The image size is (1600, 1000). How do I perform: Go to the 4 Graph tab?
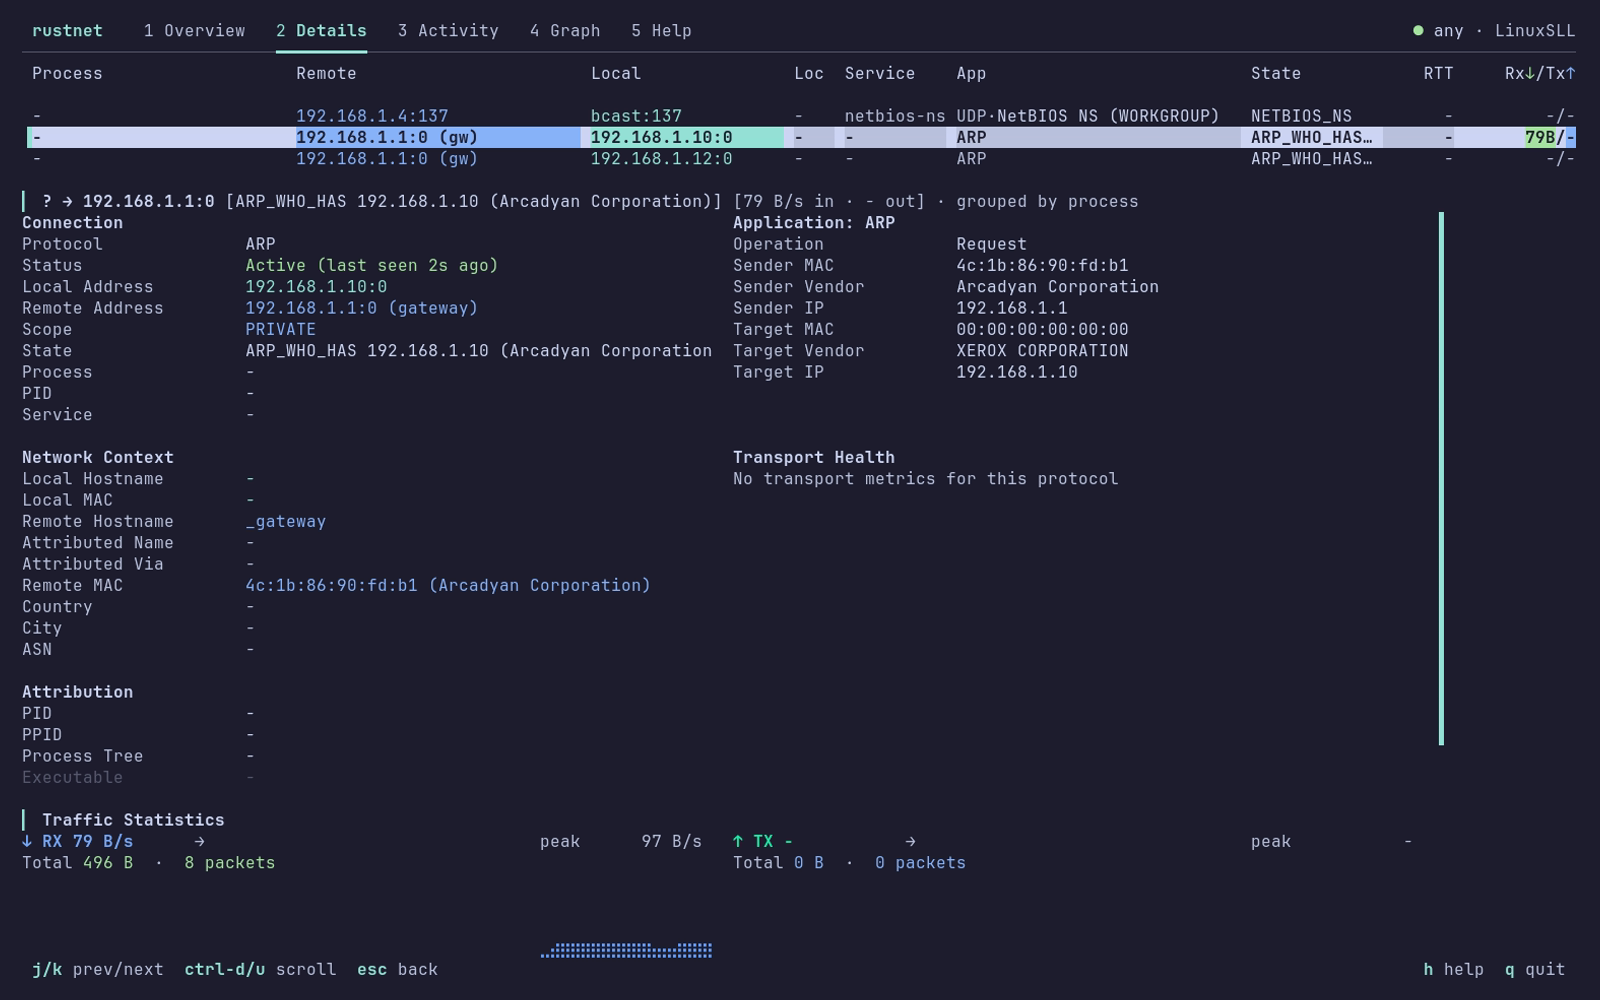pos(565,31)
